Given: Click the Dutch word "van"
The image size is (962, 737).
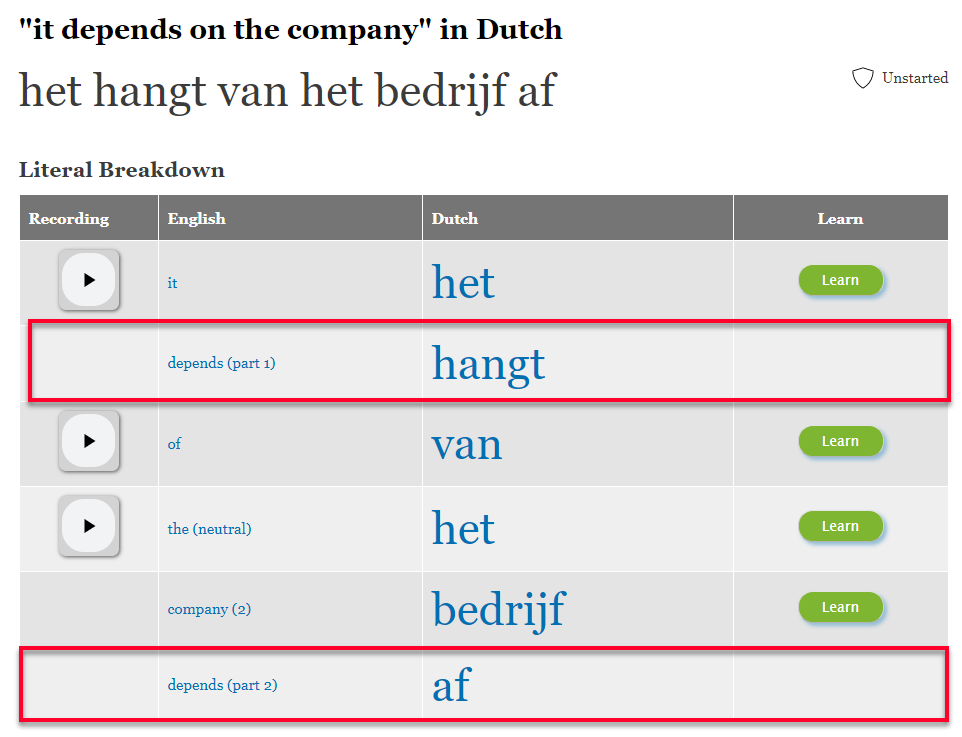Looking at the screenshot, I should coord(467,445).
